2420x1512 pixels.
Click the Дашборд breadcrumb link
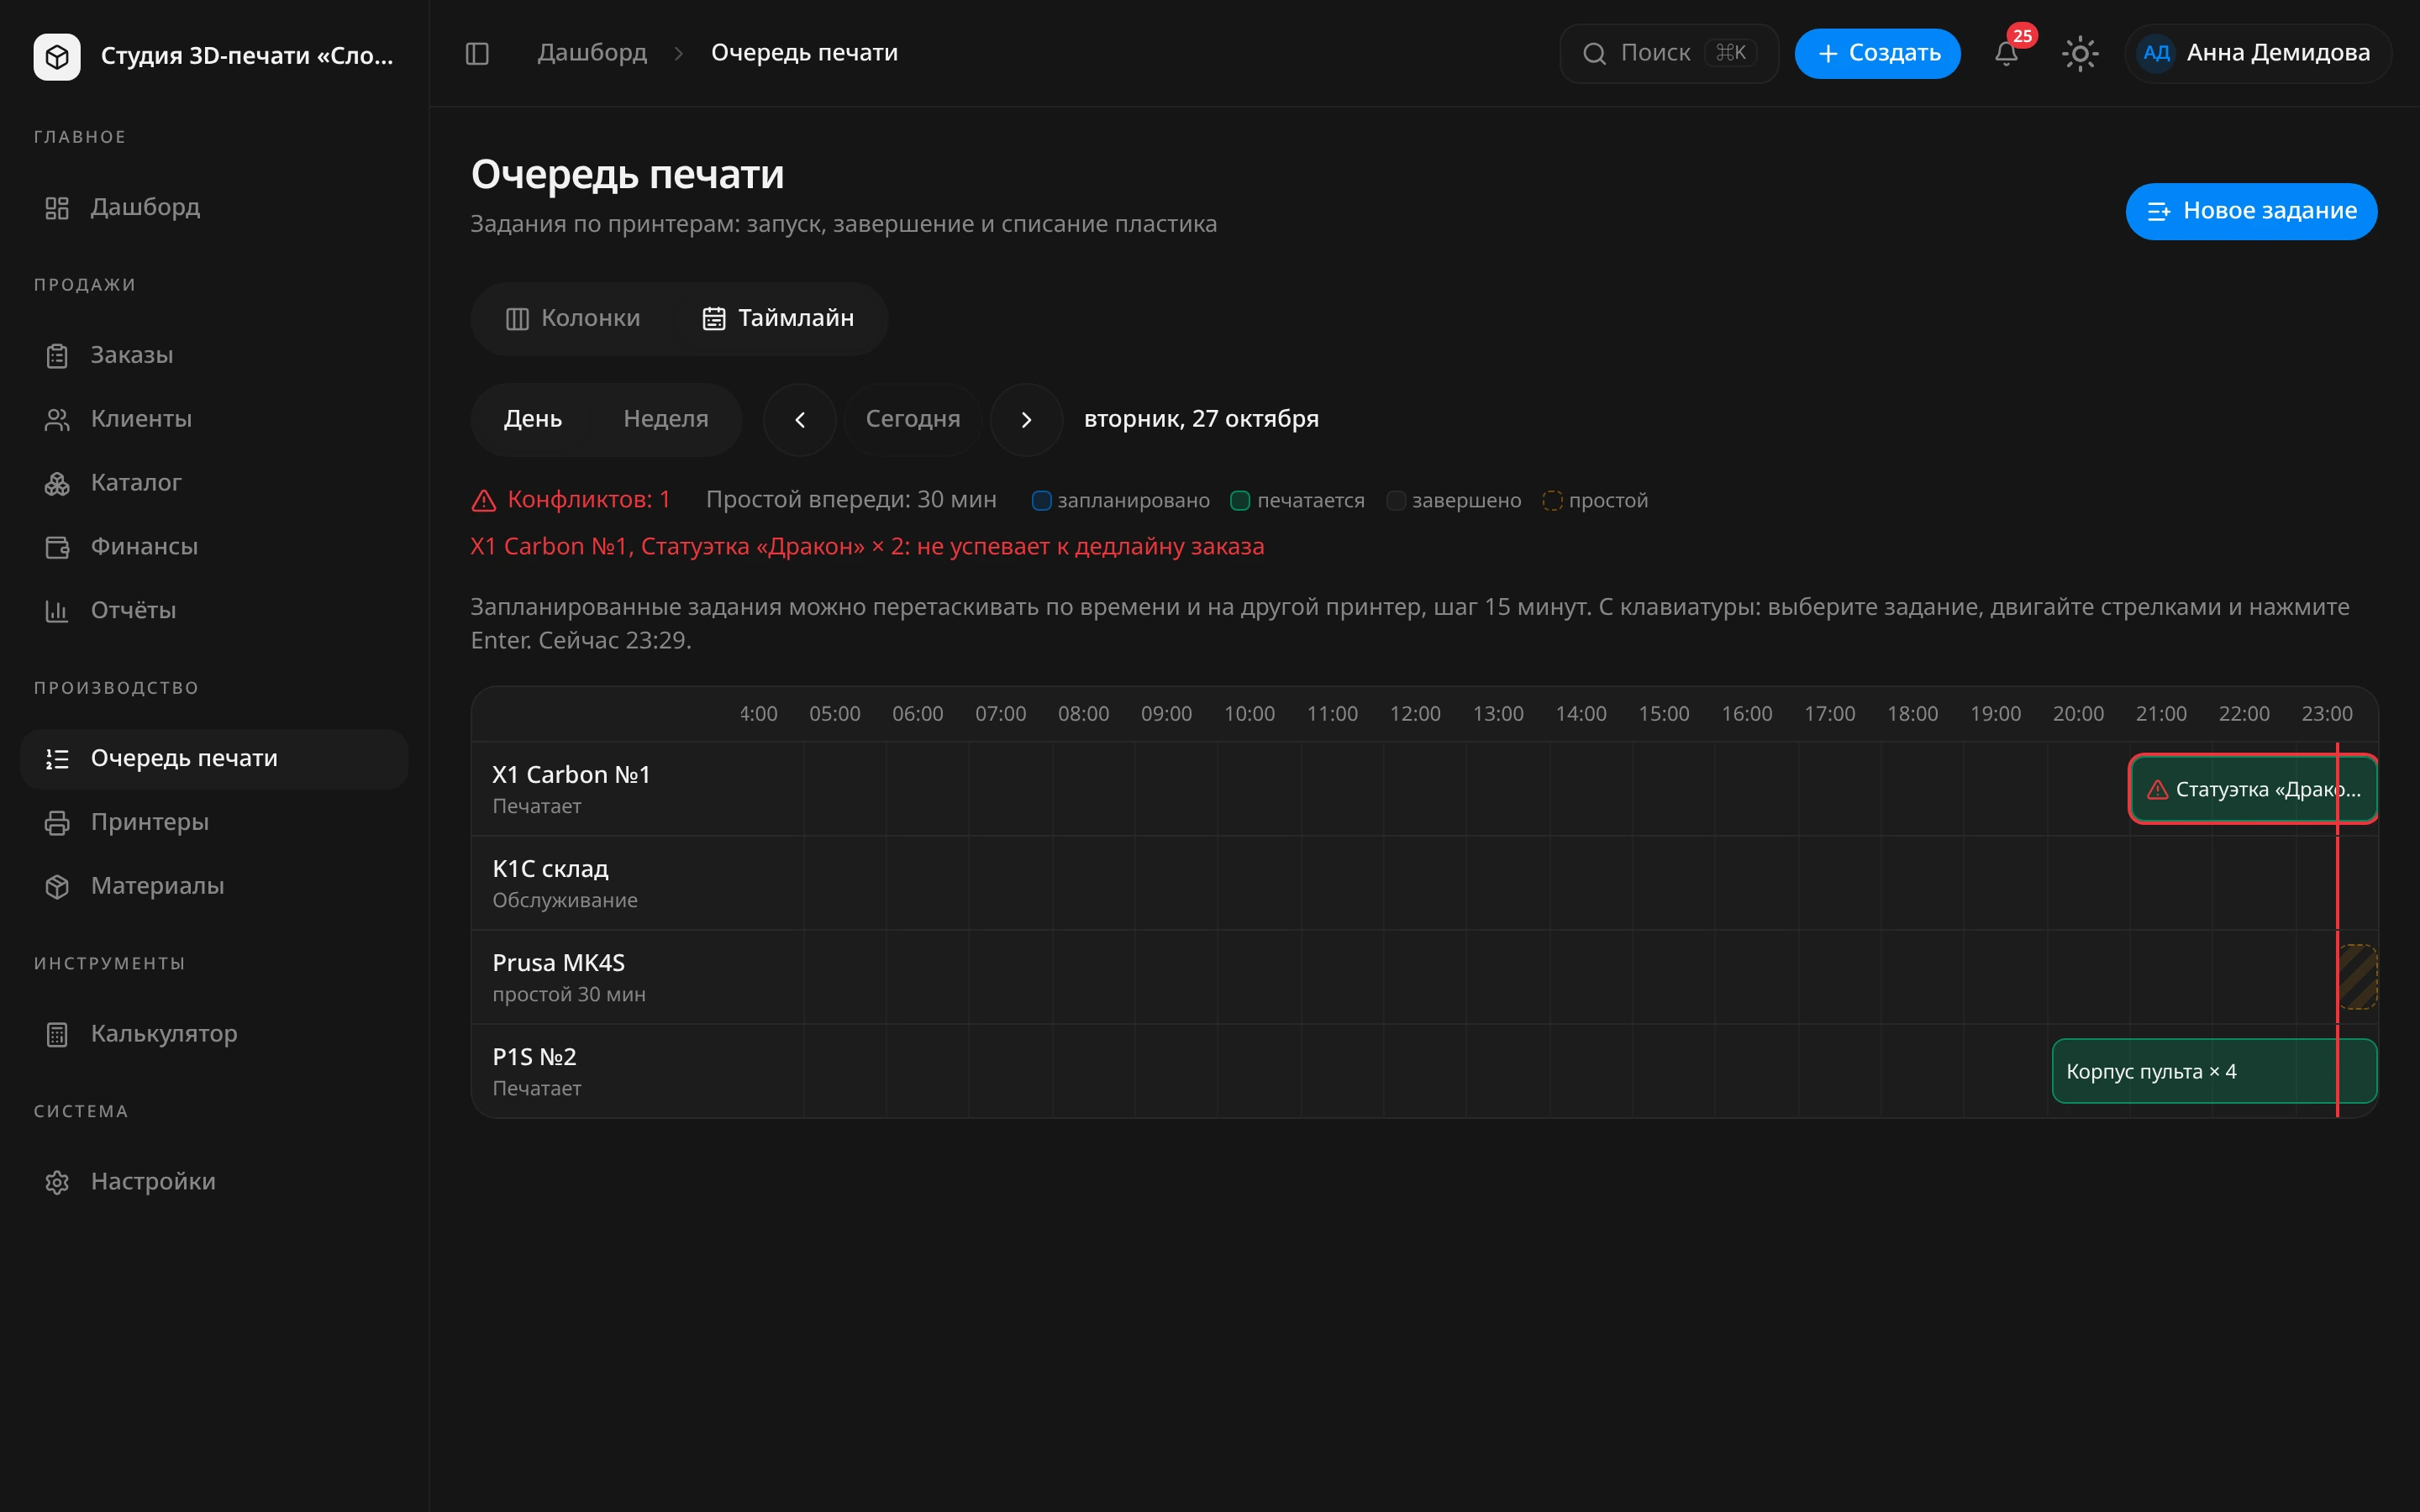click(592, 53)
